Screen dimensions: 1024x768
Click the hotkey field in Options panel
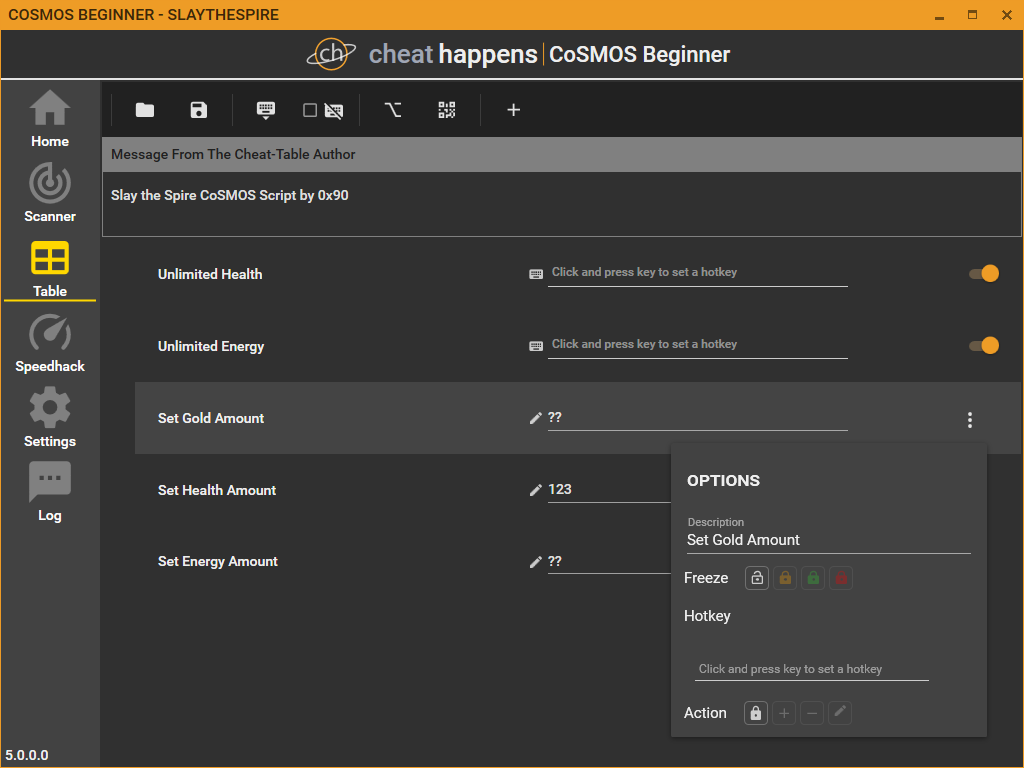click(x=812, y=669)
